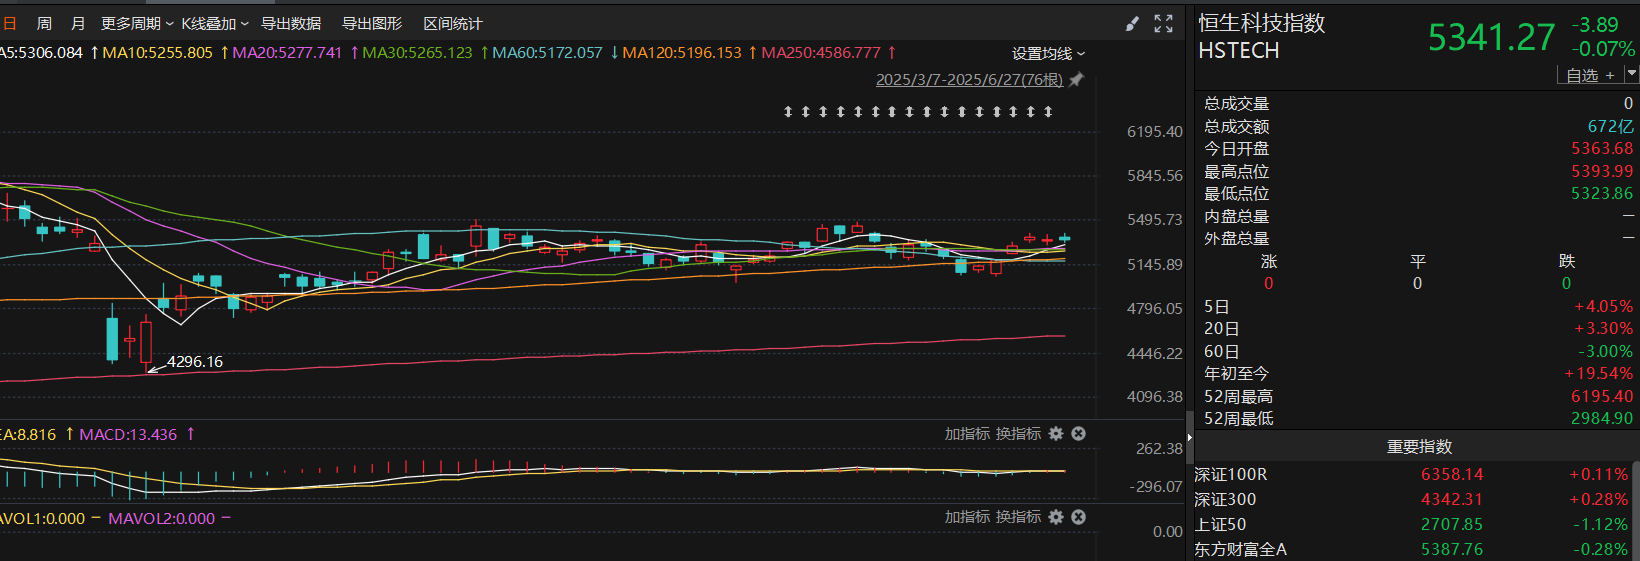Click the MA120:5196.153 moving average label

point(682,53)
